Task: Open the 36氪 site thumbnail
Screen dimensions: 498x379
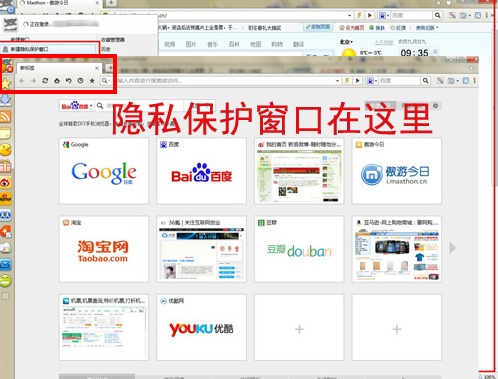Action: point(201,249)
